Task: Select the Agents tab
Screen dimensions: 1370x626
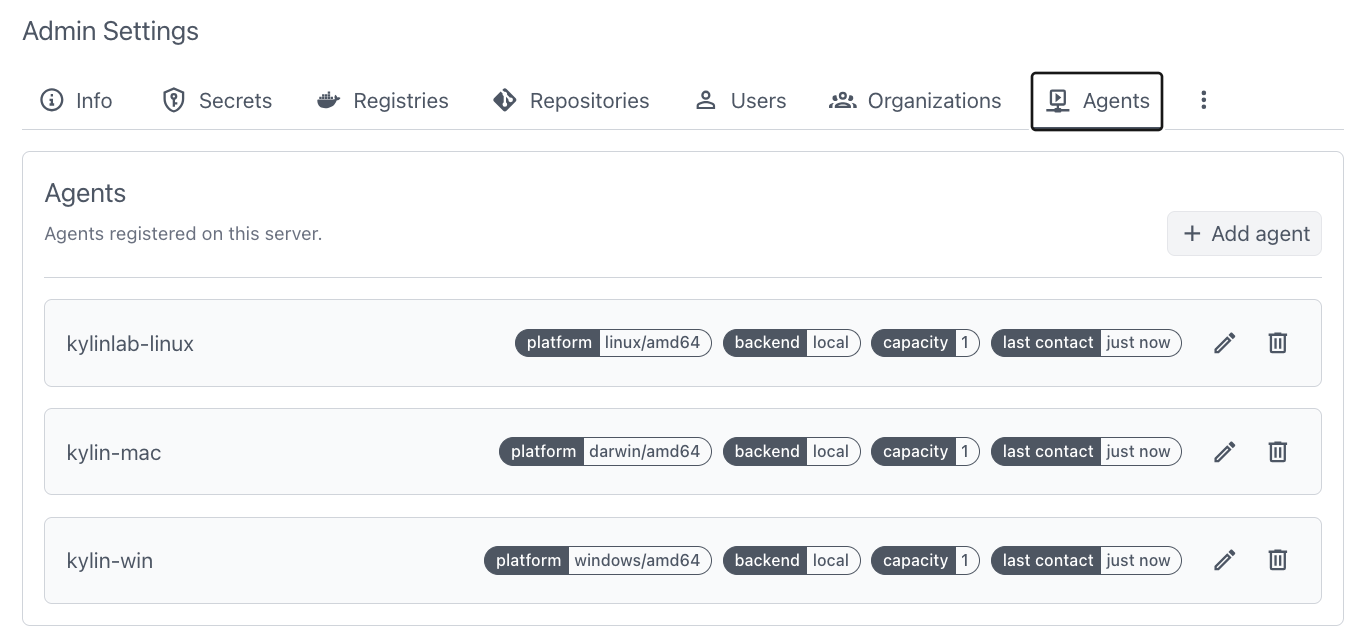Action: (1097, 101)
